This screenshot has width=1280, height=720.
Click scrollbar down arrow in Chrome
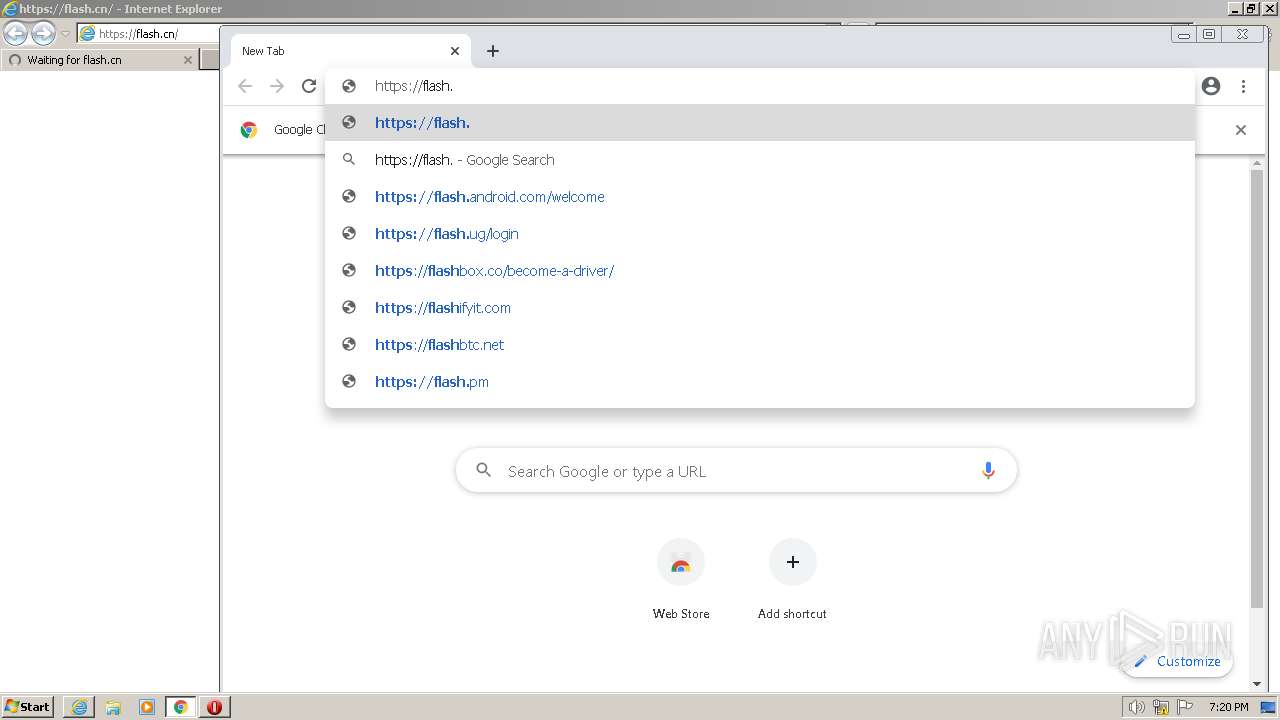click(1257, 684)
